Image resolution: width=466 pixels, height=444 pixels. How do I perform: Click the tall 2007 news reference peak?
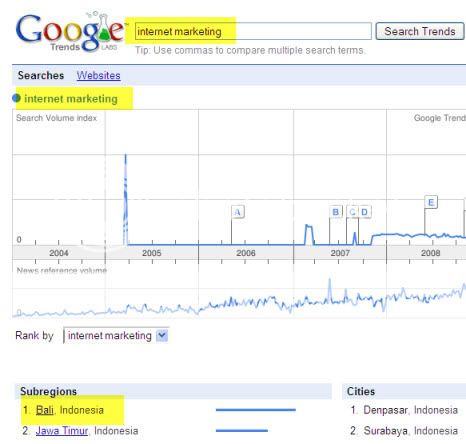point(330,290)
